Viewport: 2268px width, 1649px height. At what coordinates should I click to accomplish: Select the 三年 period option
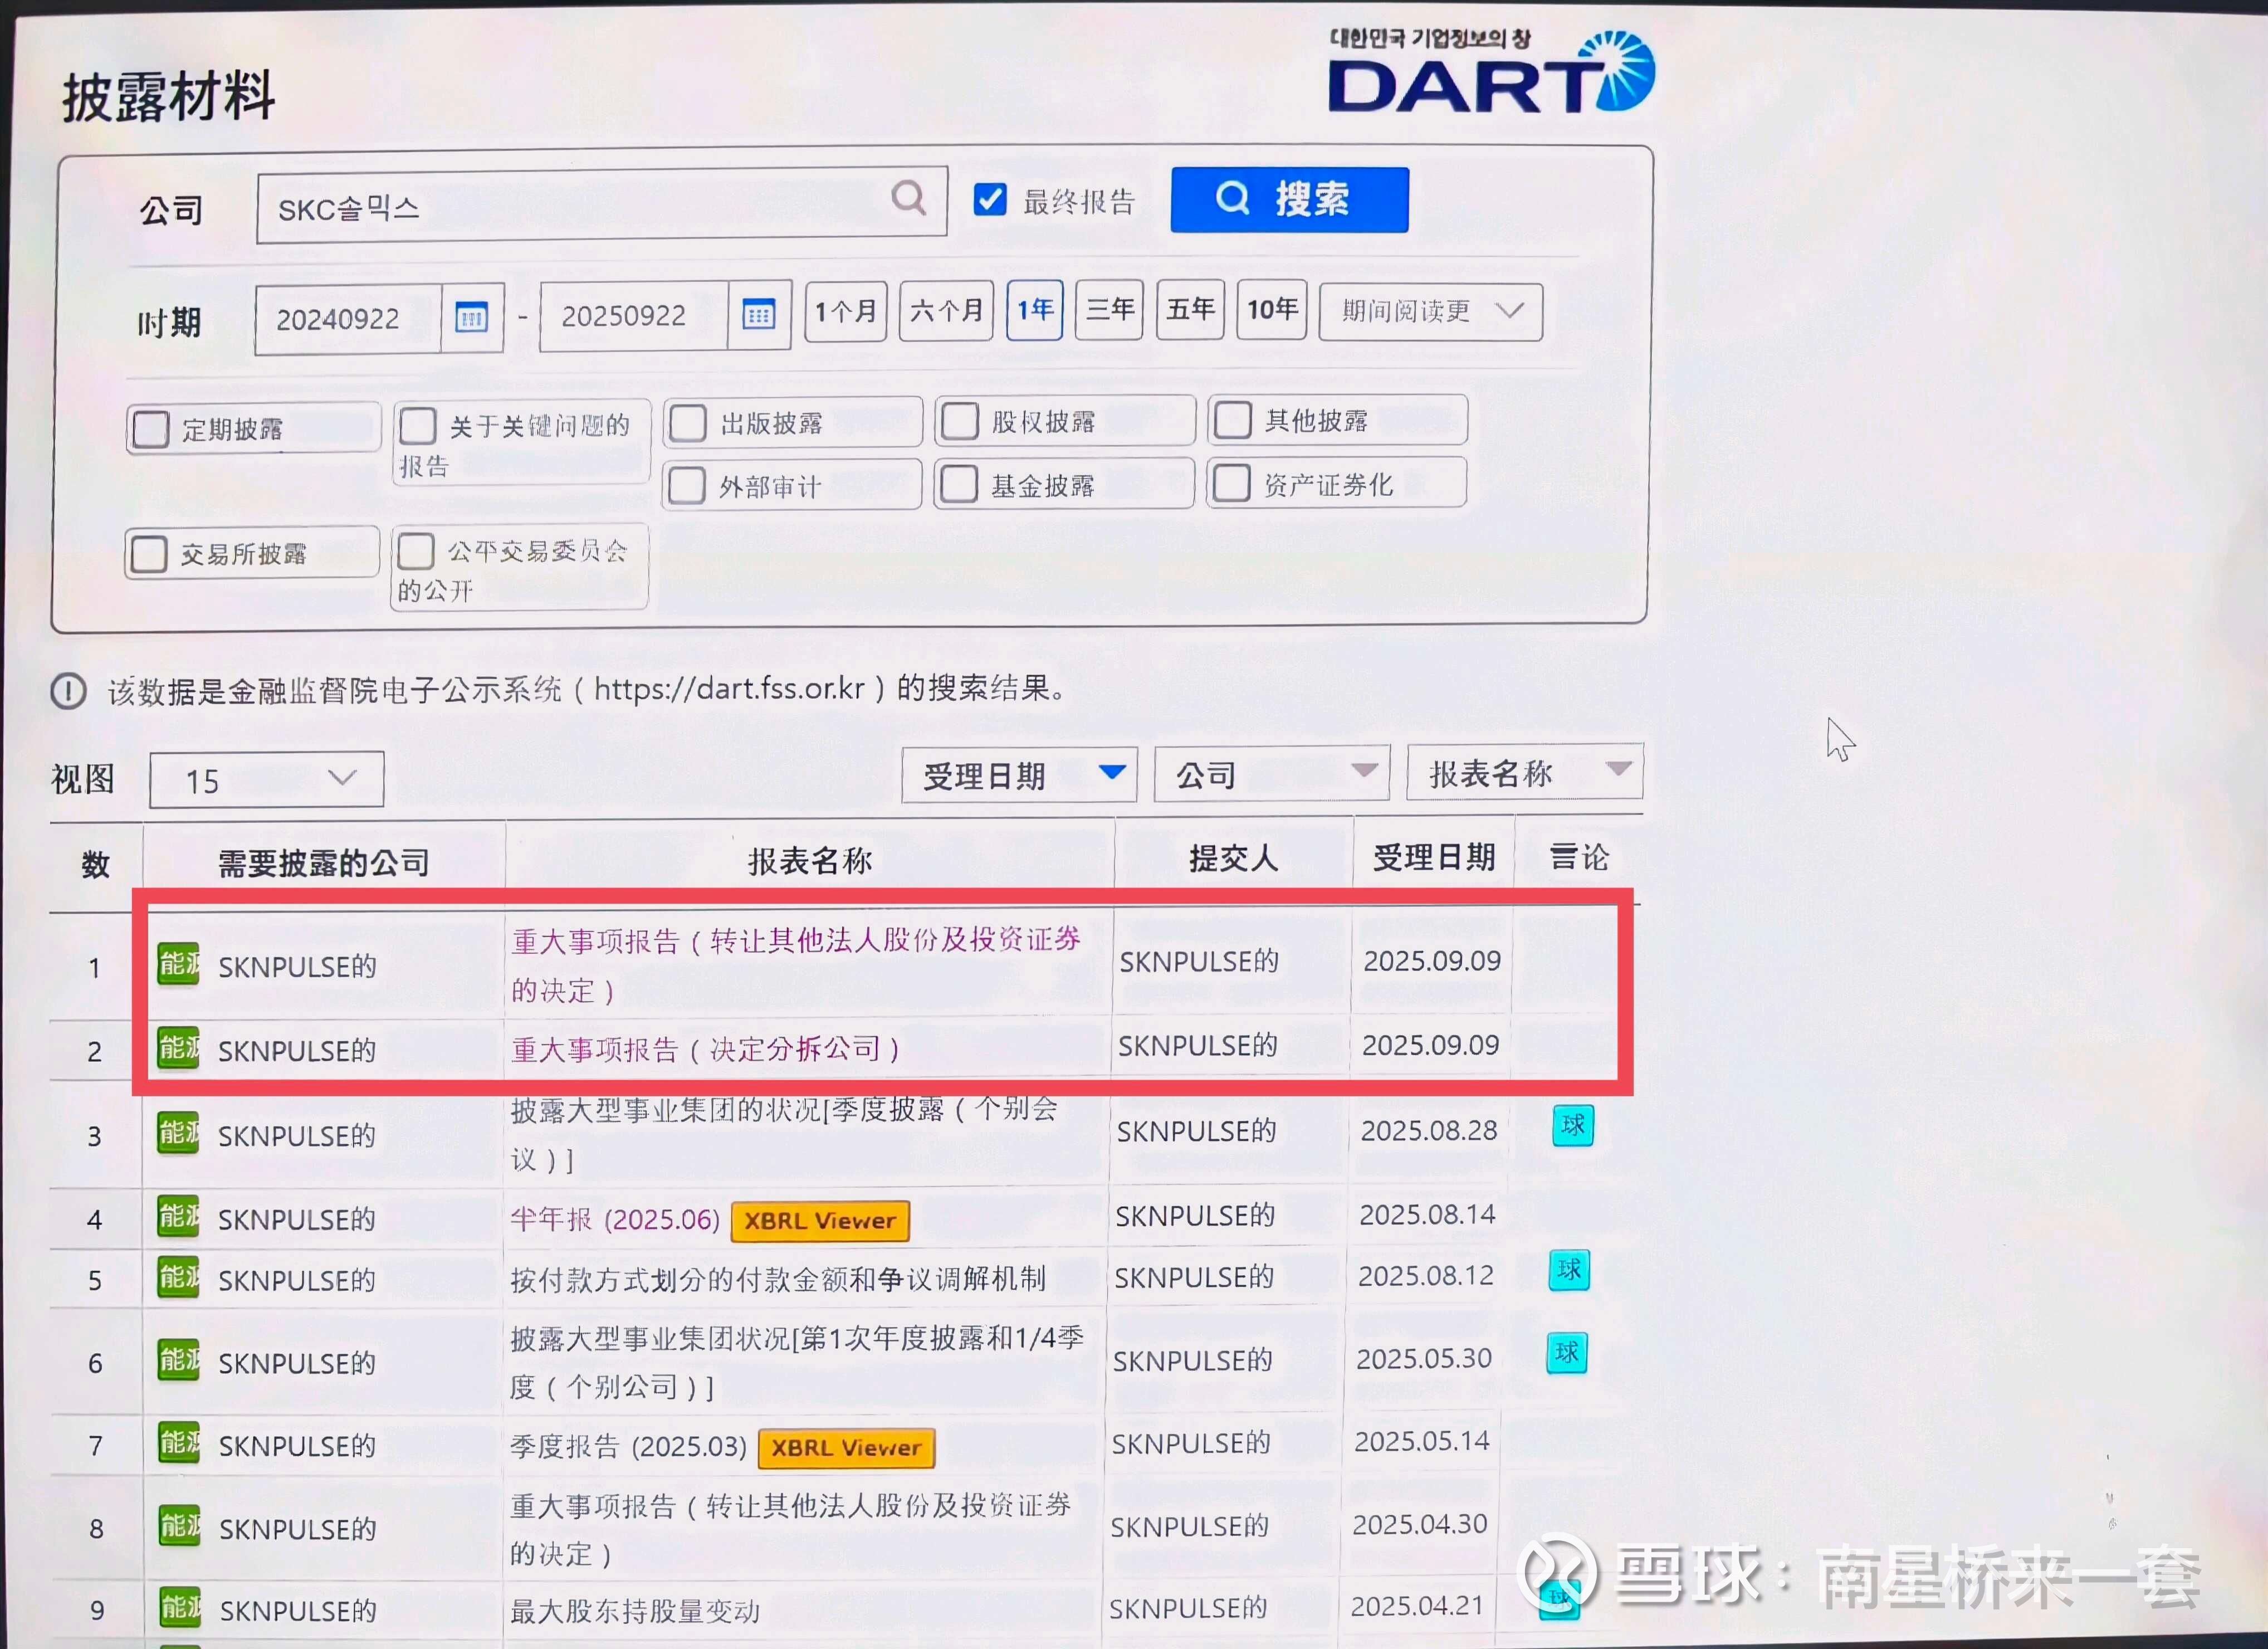[1109, 310]
